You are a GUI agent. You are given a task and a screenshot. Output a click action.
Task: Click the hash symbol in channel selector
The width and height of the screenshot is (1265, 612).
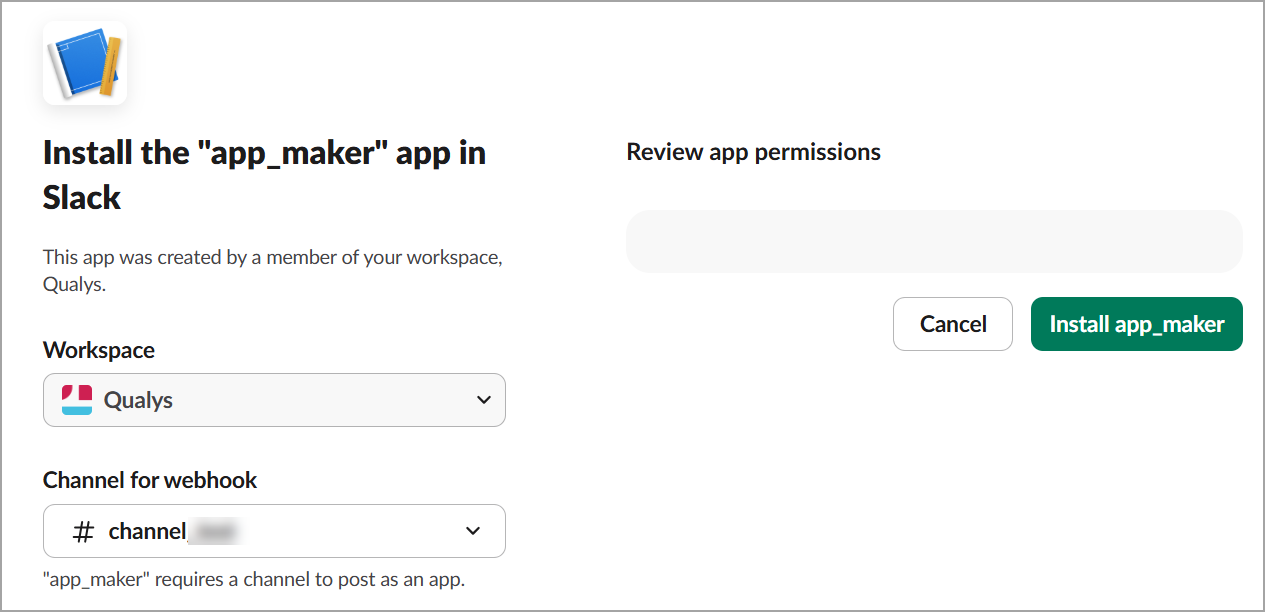pyautogui.click(x=84, y=531)
